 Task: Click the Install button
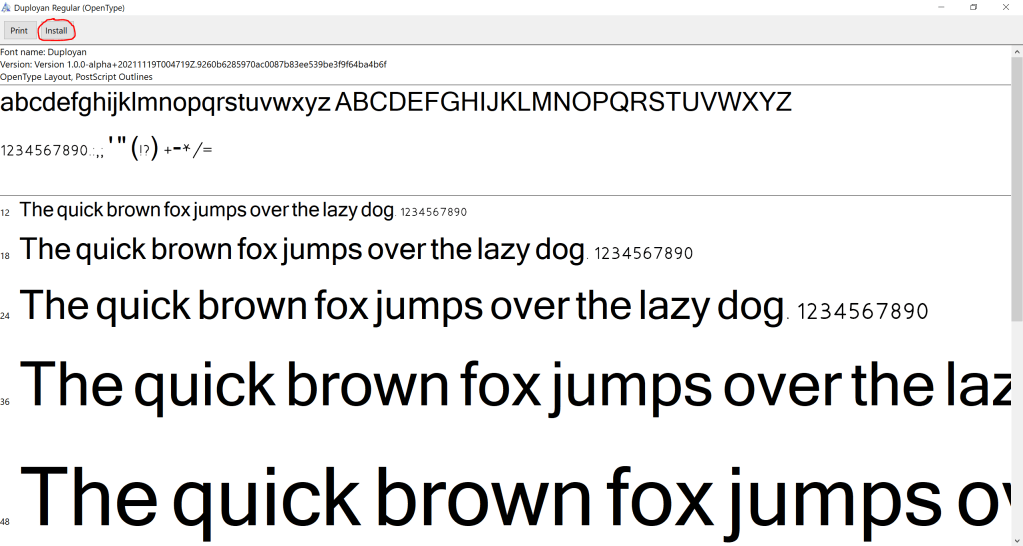[56, 31]
